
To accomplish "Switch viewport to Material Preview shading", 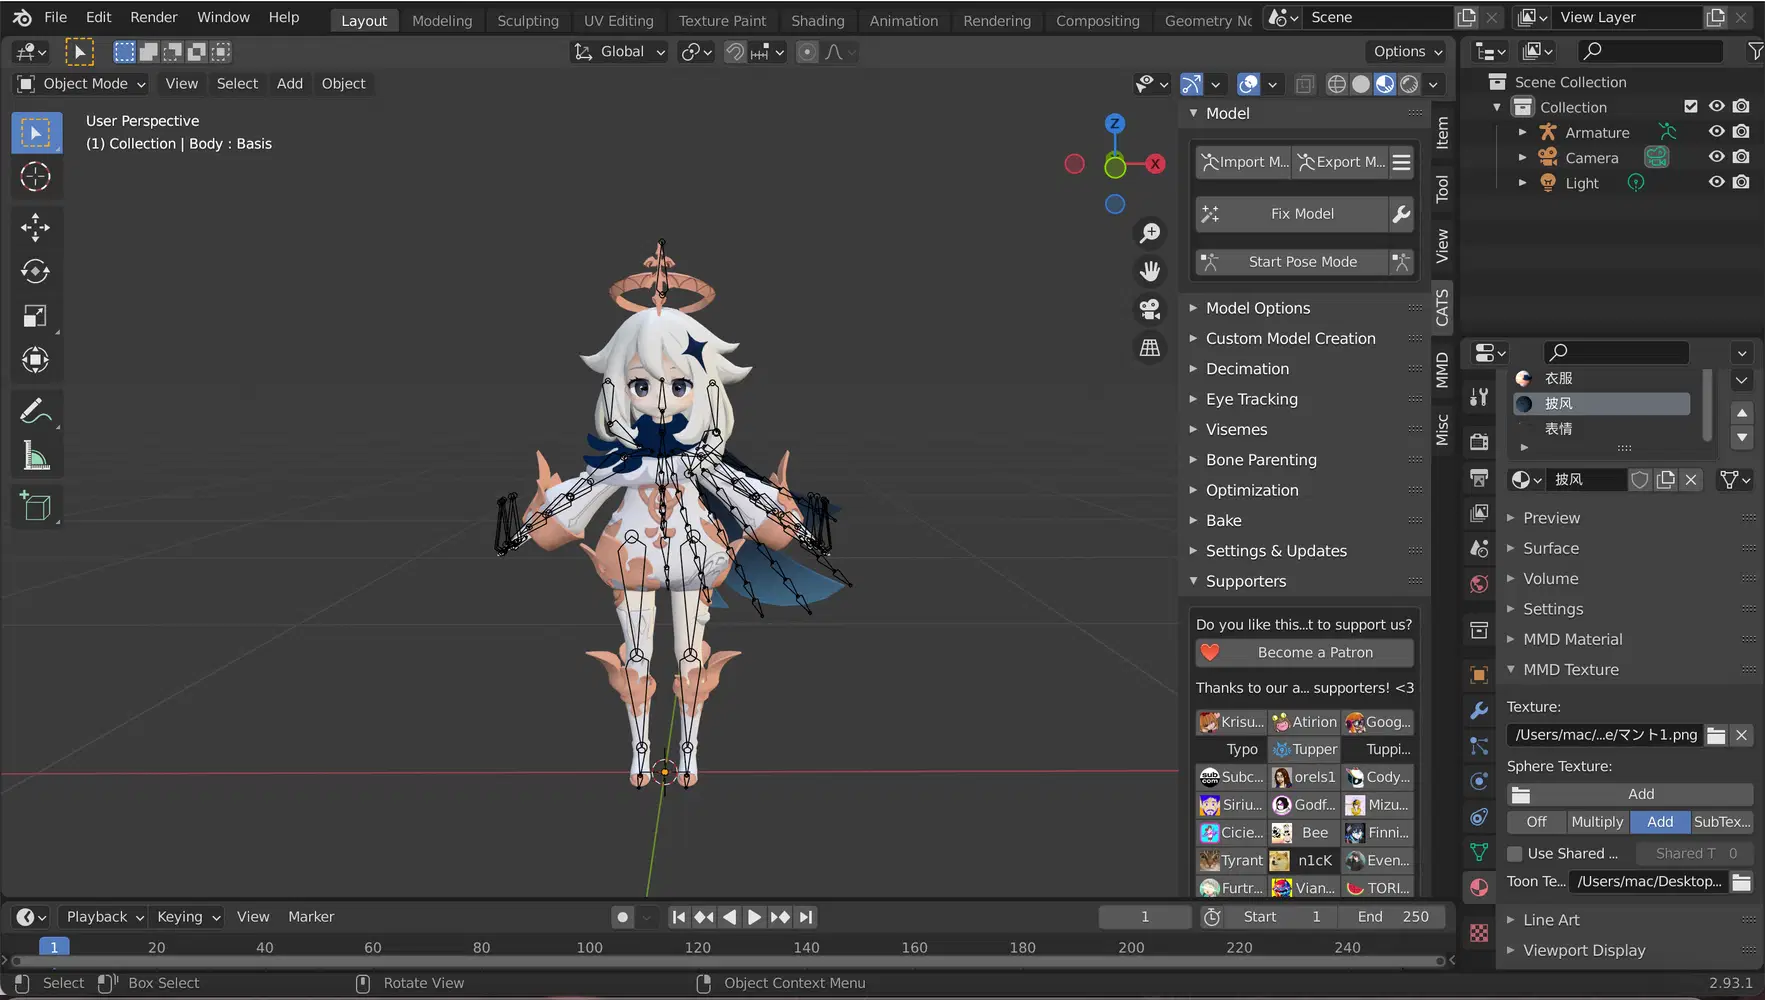I will (x=1384, y=84).
